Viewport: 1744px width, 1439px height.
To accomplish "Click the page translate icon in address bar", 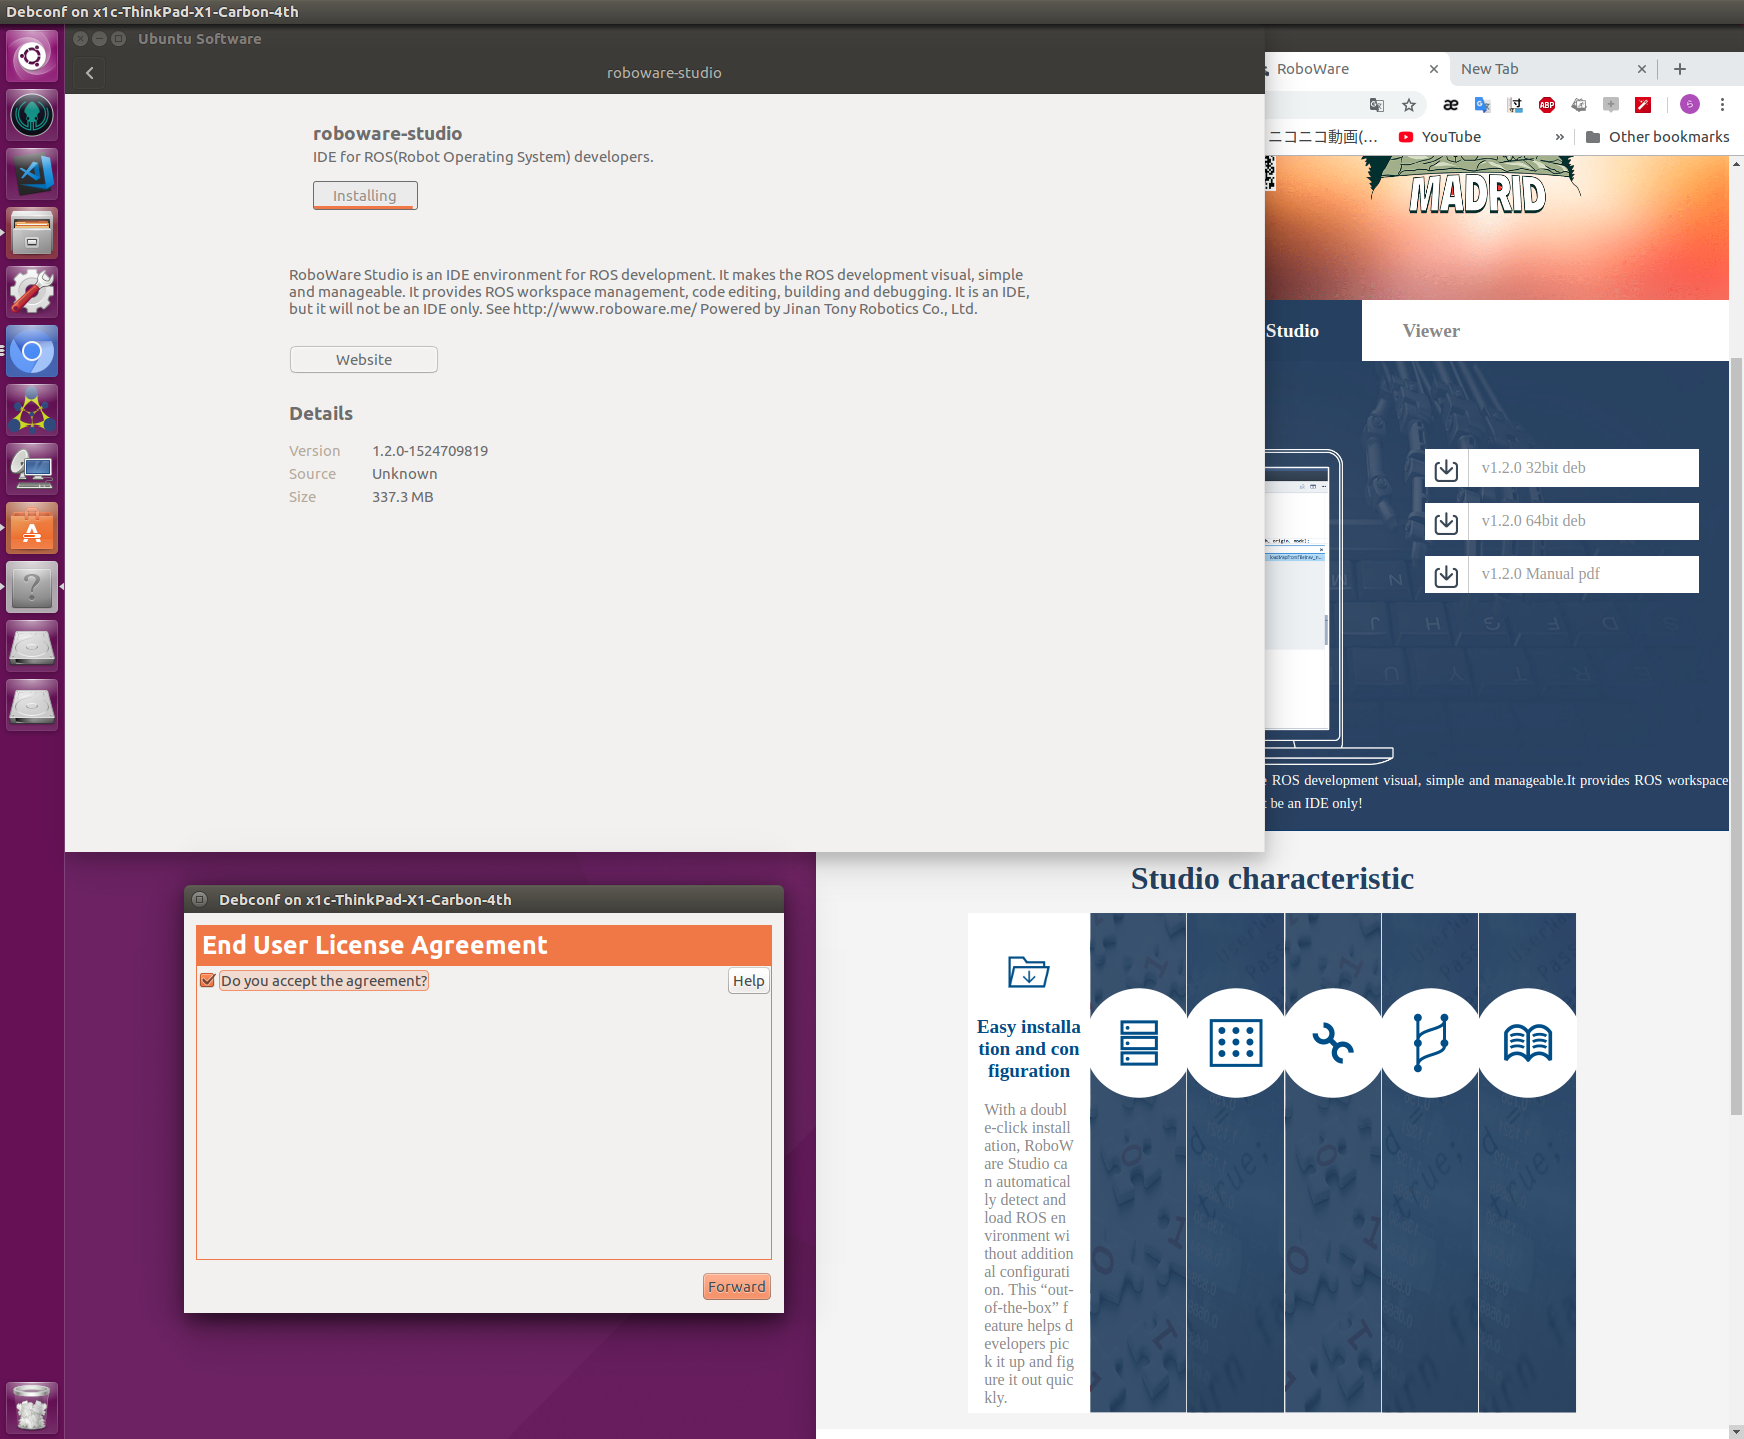I will click(x=1377, y=105).
